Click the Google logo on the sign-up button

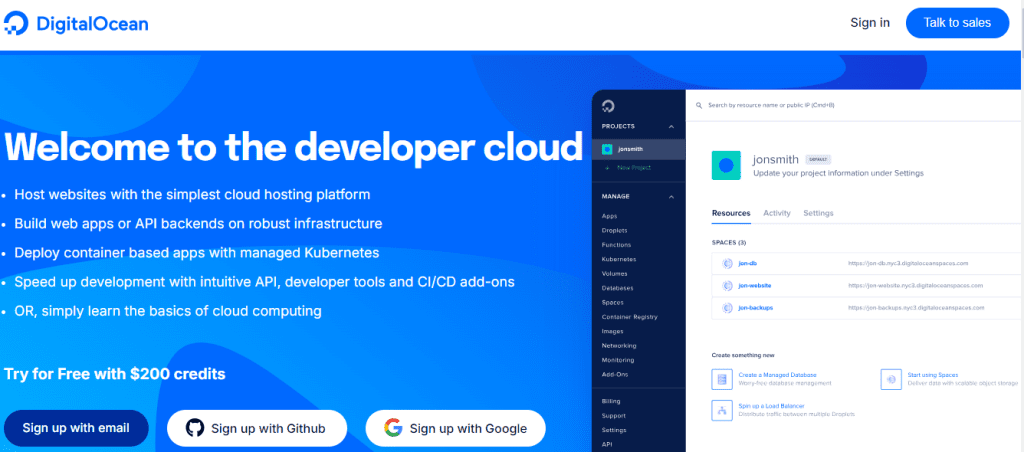[392, 428]
